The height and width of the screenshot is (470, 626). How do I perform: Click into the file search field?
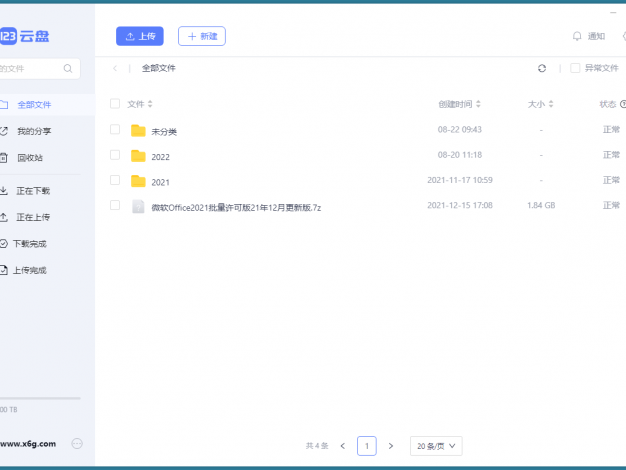click(38, 69)
